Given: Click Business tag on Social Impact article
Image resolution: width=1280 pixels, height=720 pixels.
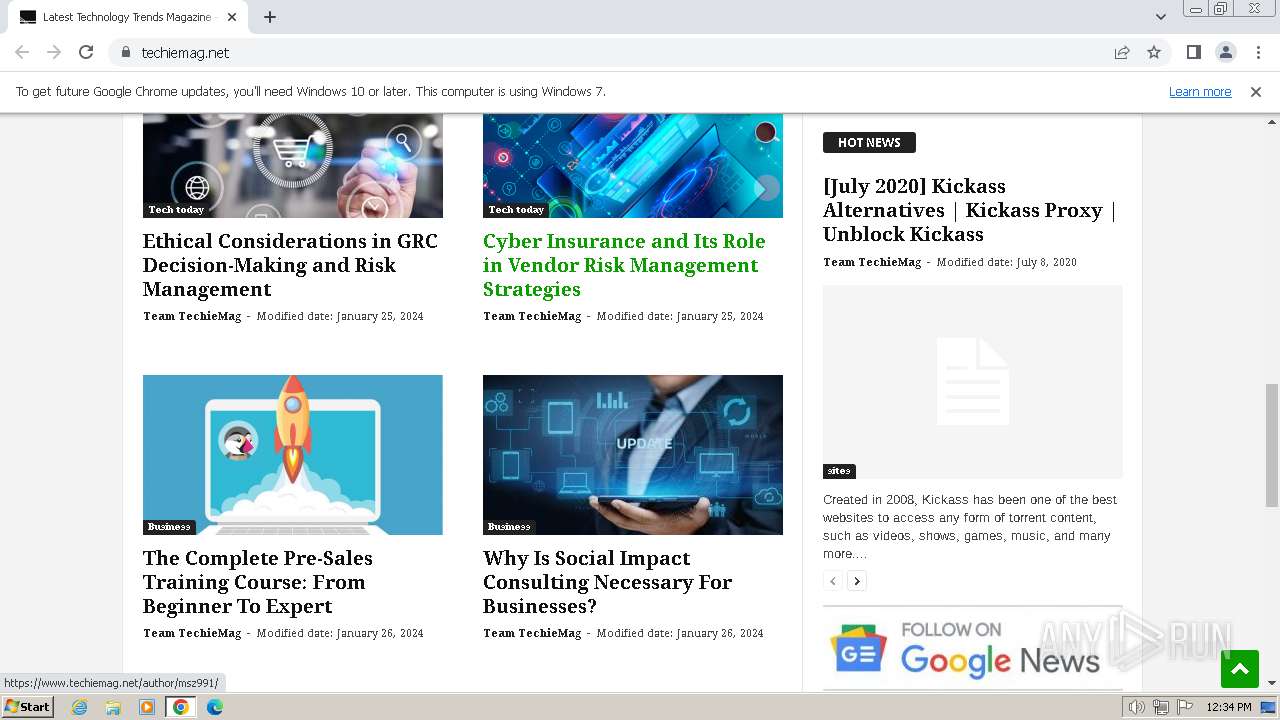Looking at the screenshot, I should [509, 527].
